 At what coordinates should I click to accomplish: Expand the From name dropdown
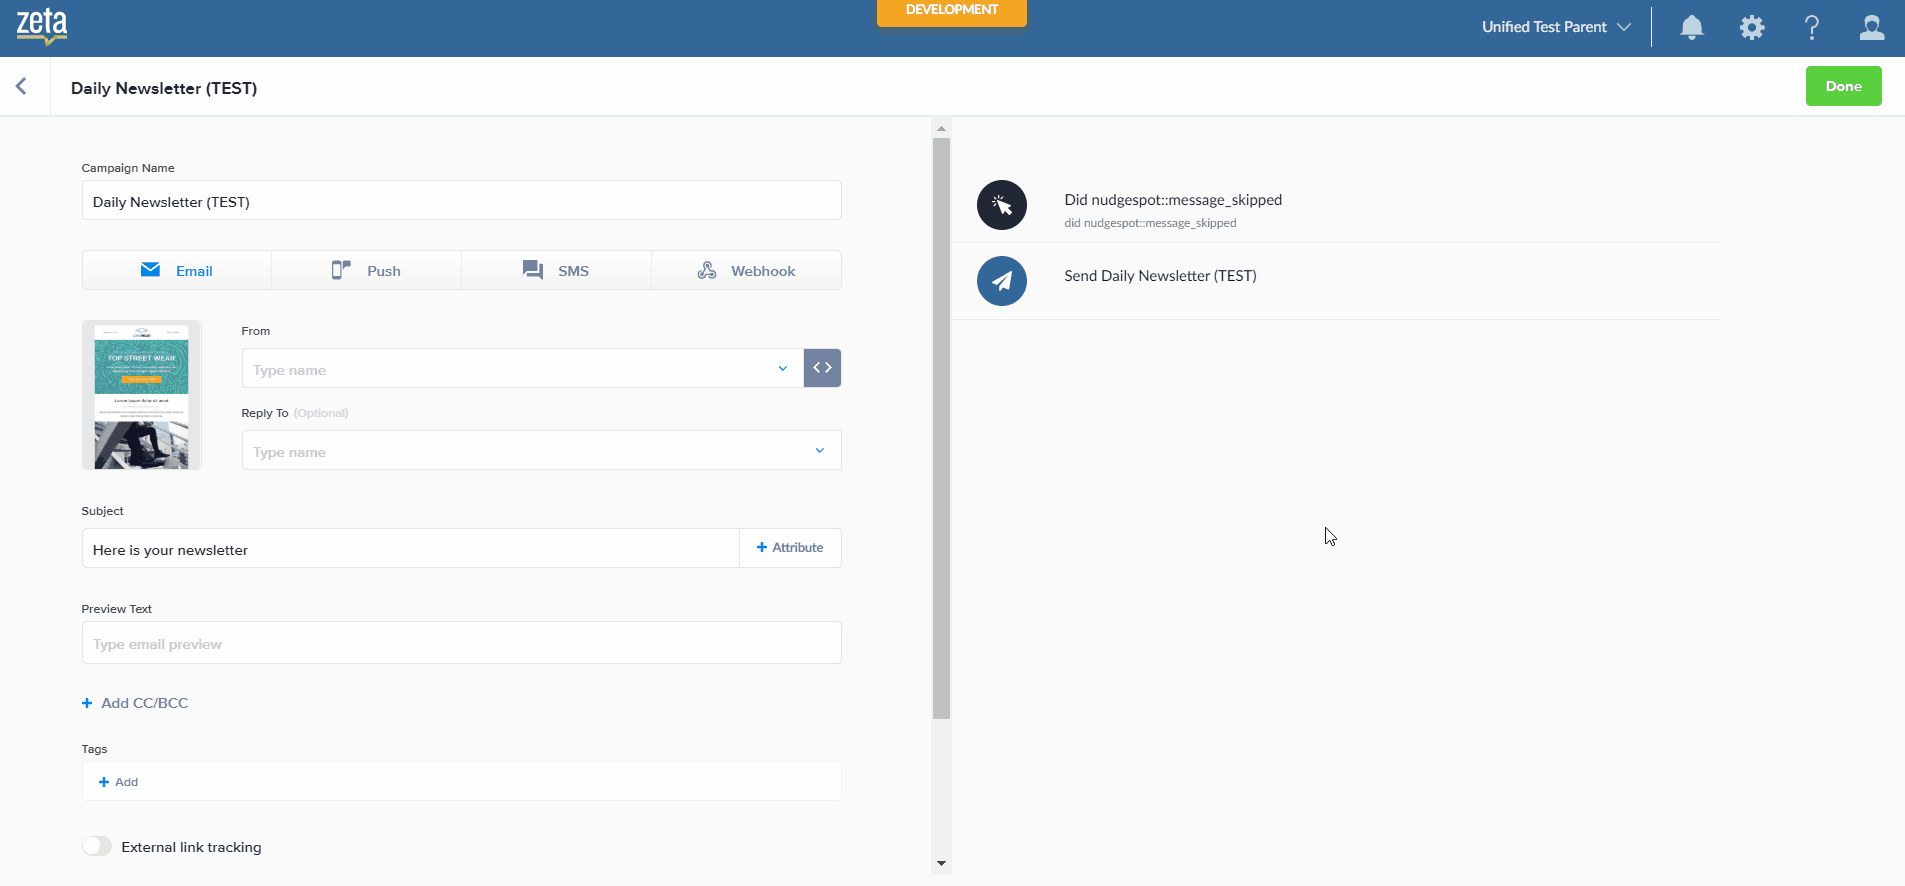click(782, 369)
